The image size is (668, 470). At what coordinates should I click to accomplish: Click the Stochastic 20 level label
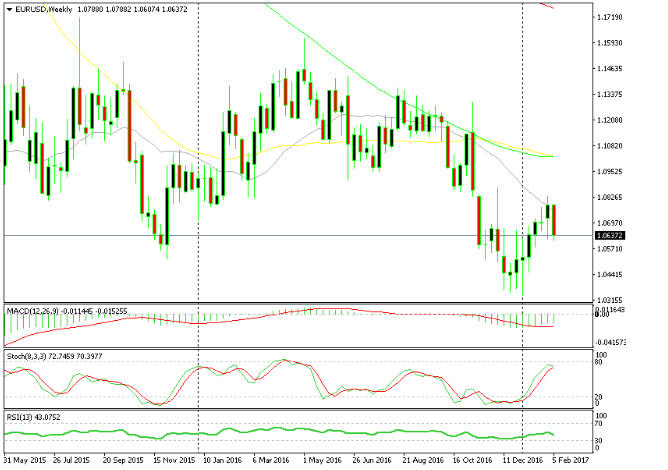coord(599,397)
